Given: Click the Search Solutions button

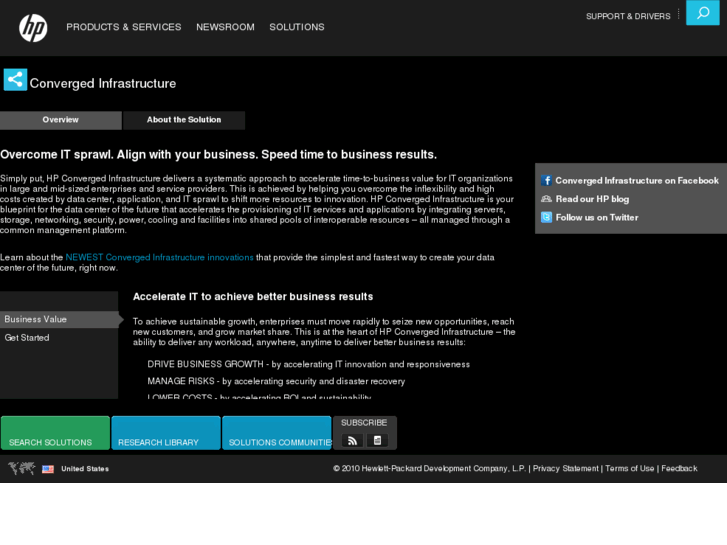Looking at the screenshot, I should pyautogui.click(x=55, y=433).
